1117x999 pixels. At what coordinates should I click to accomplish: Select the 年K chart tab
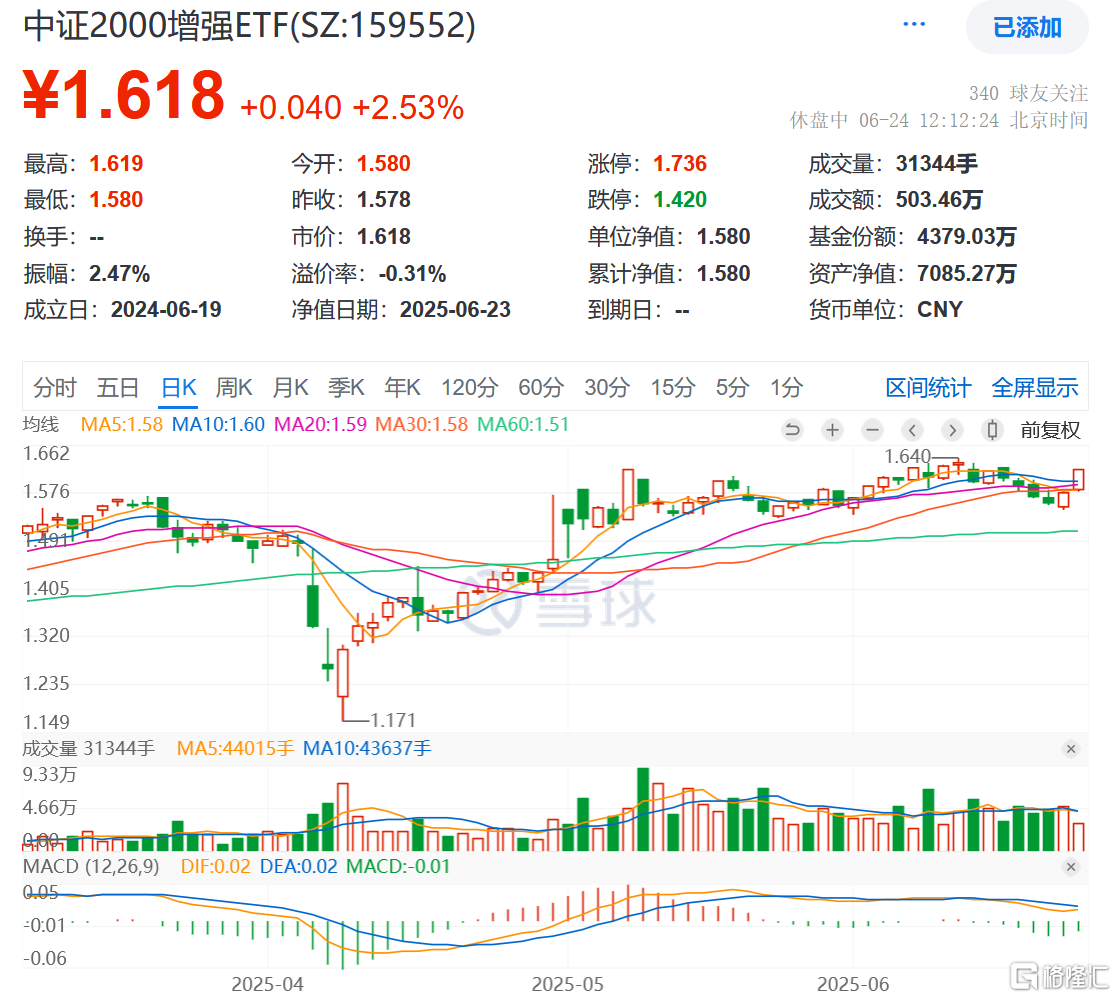click(x=402, y=388)
